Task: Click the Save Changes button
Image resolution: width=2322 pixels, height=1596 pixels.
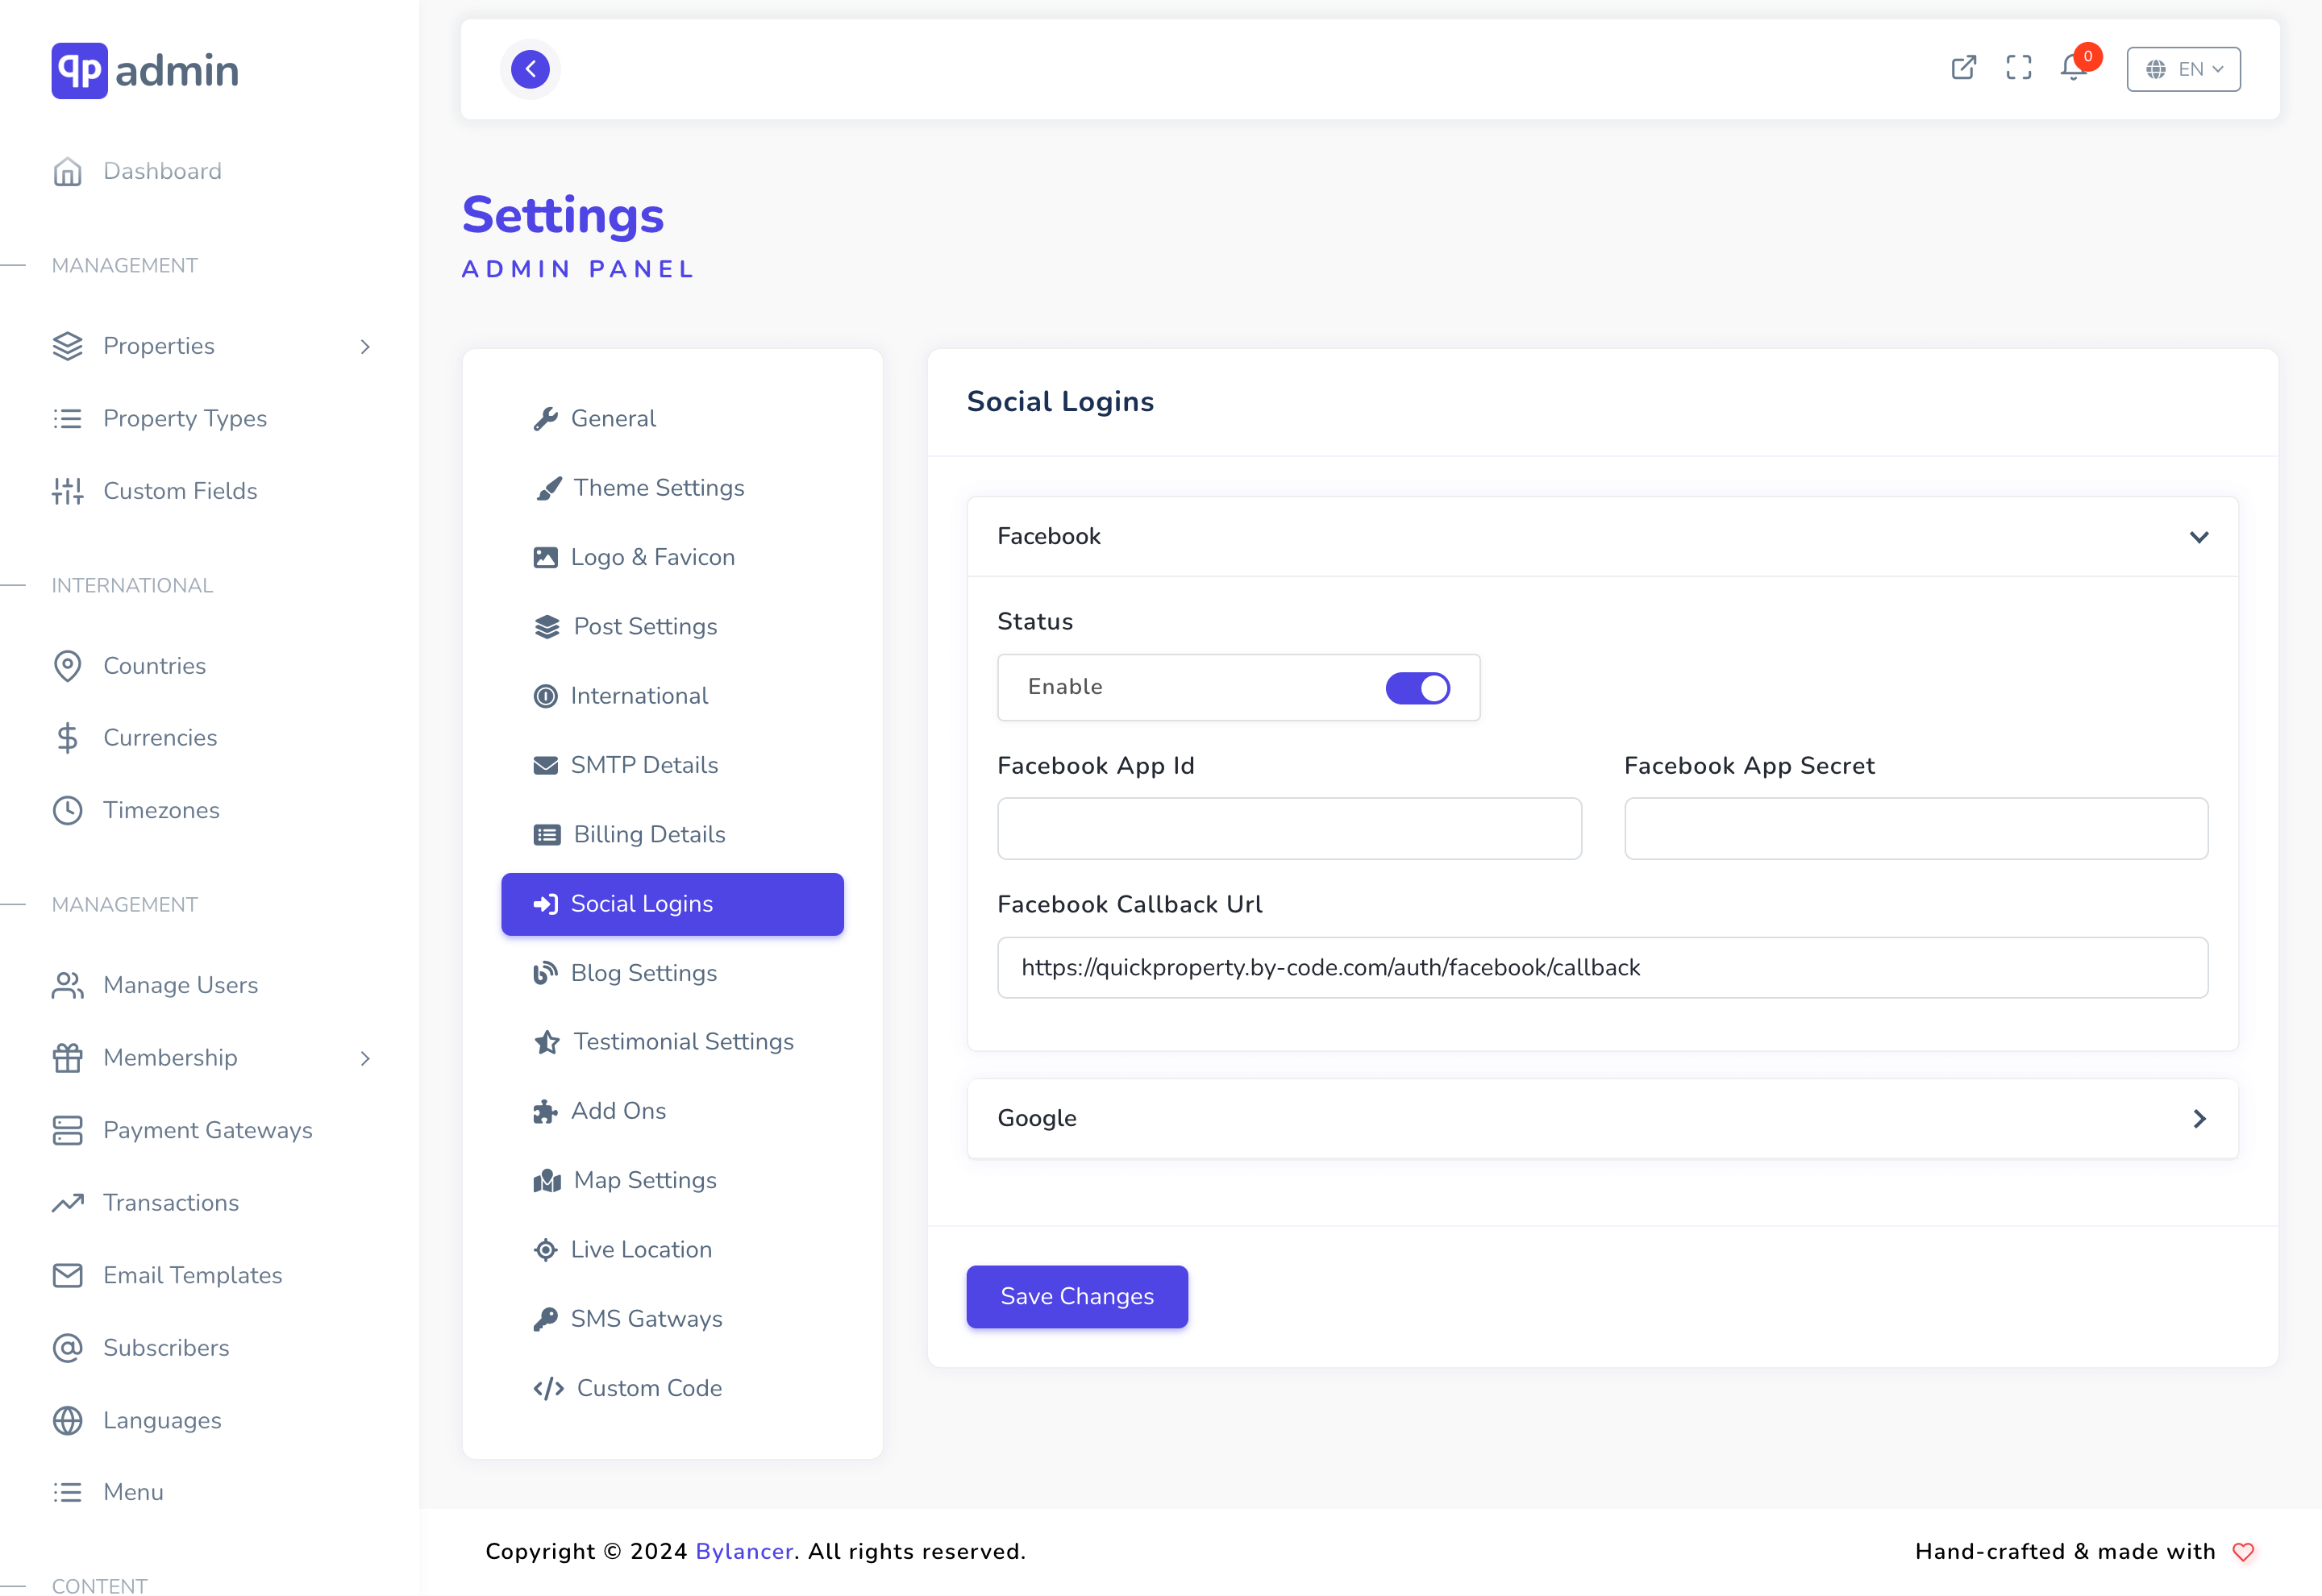Action: (1077, 1296)
